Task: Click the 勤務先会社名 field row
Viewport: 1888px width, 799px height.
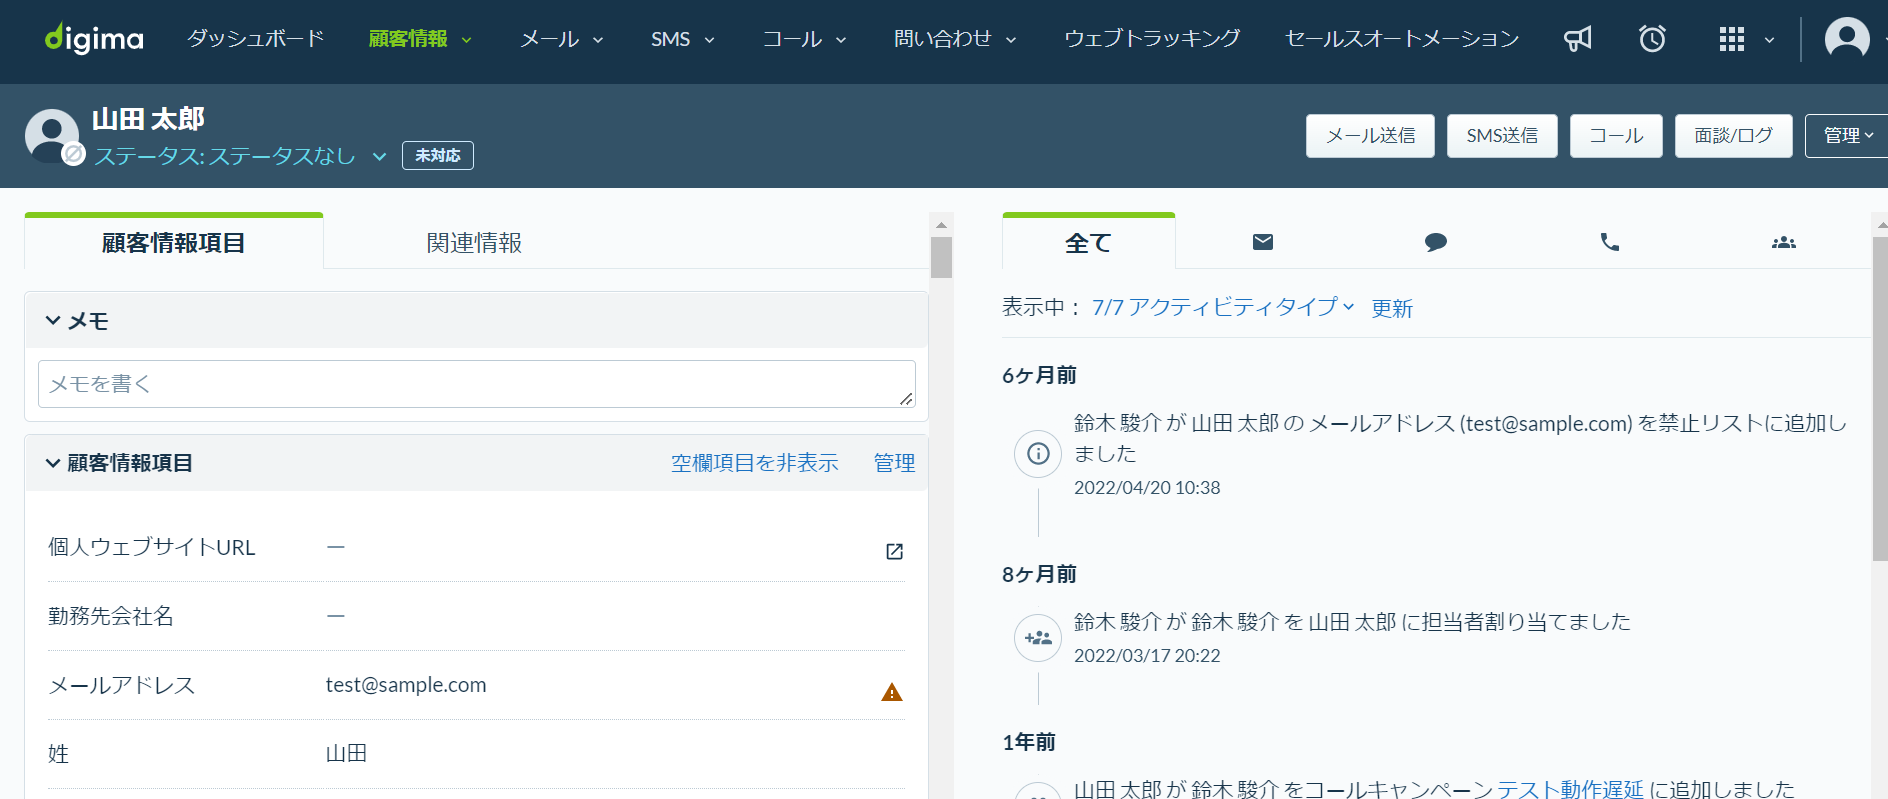Action: (x=476, y=616)
